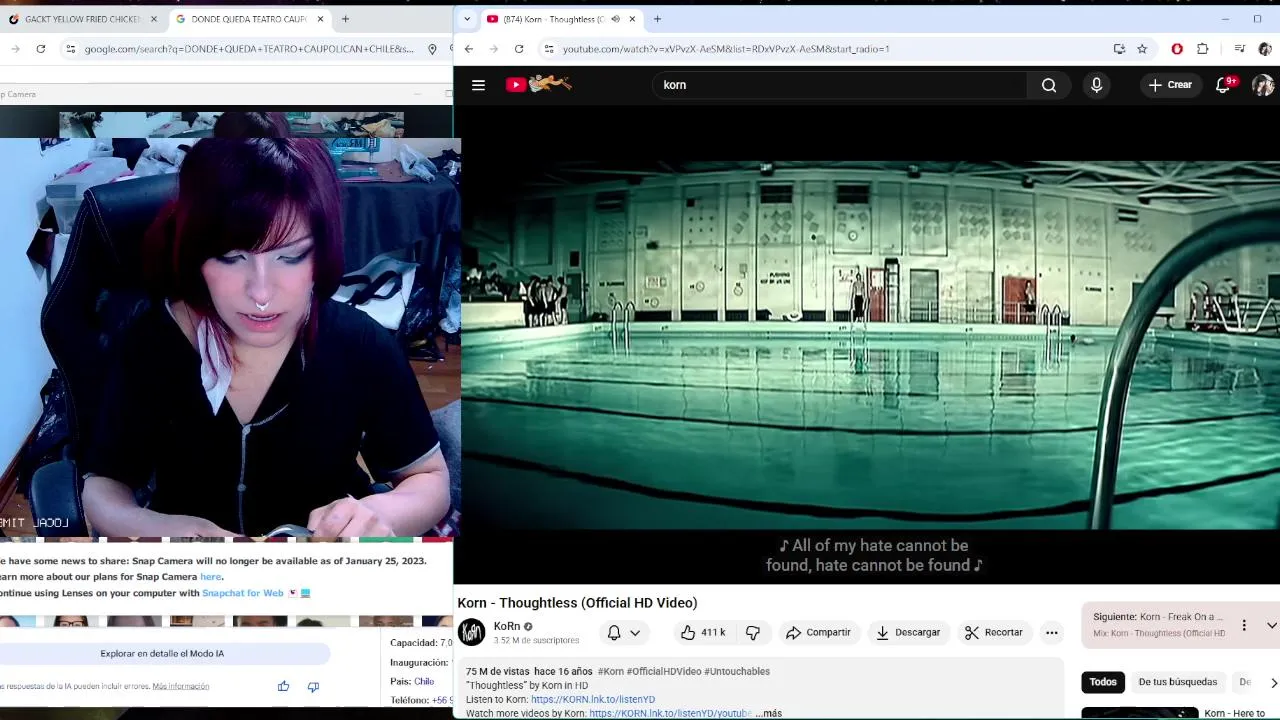The width and height of the screenshot is (1280, 720).
Task: Give thumbs up to the AI answer
Action: 284,686
